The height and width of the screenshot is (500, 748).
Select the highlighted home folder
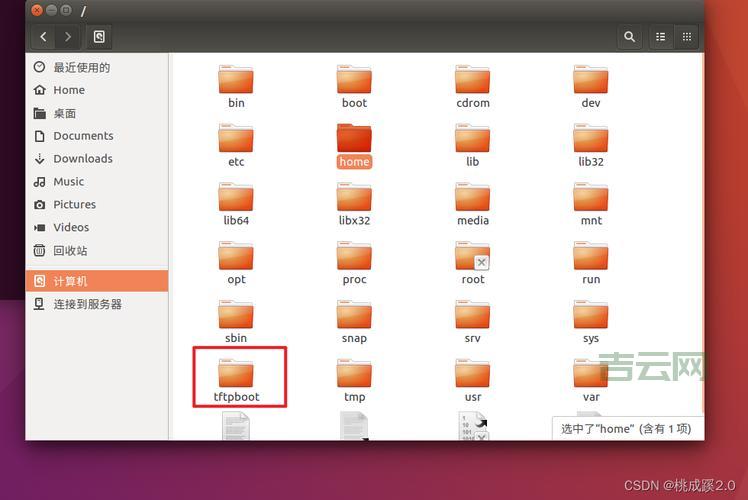[354, 140]
